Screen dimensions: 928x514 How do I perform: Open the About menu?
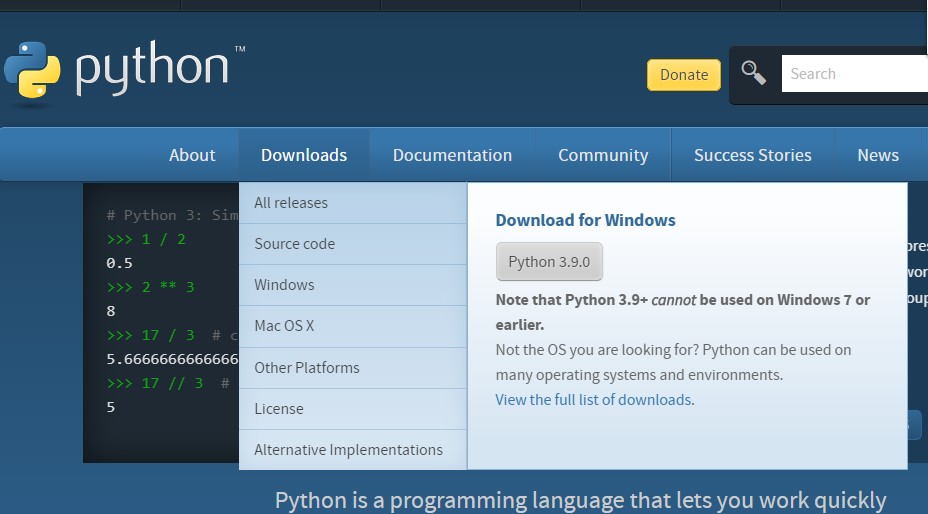192,155
